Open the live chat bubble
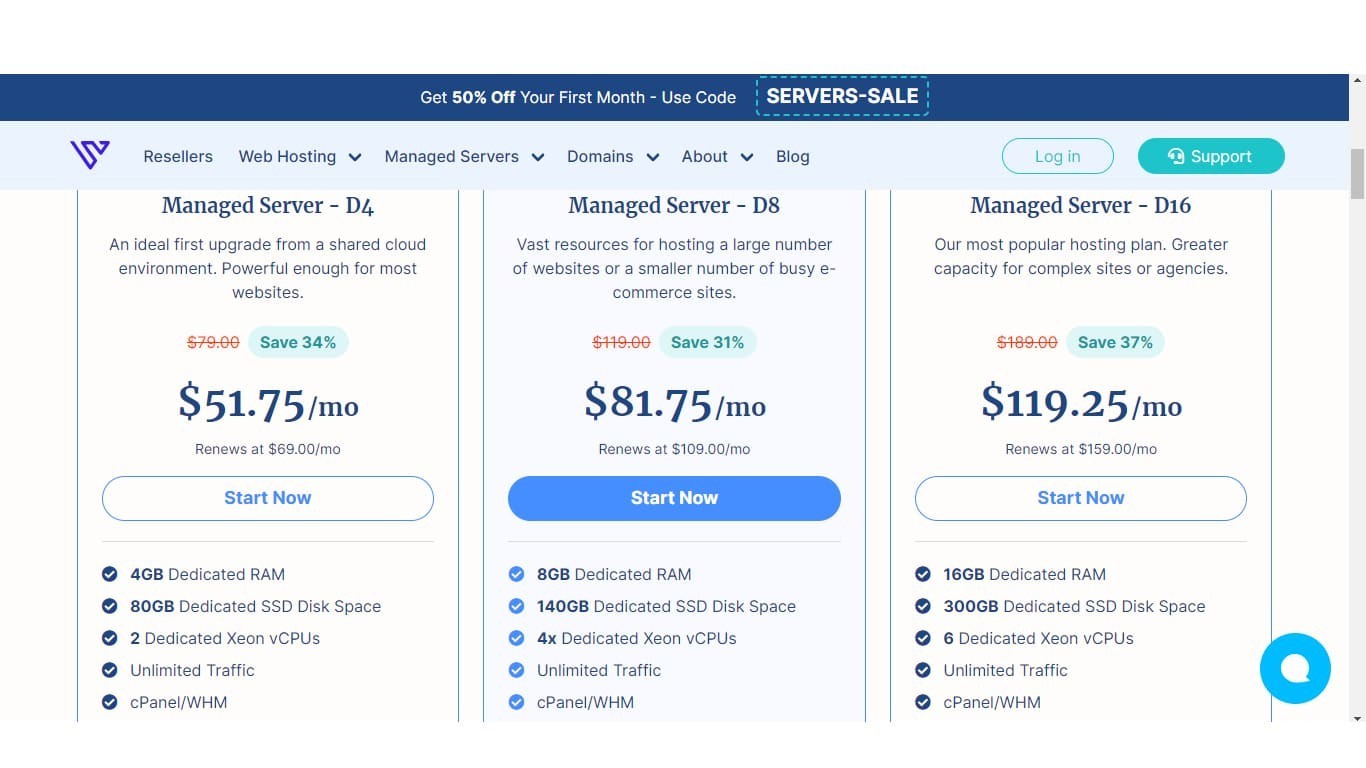Viewport: 1366px width, 768px height. [1295, 668]
